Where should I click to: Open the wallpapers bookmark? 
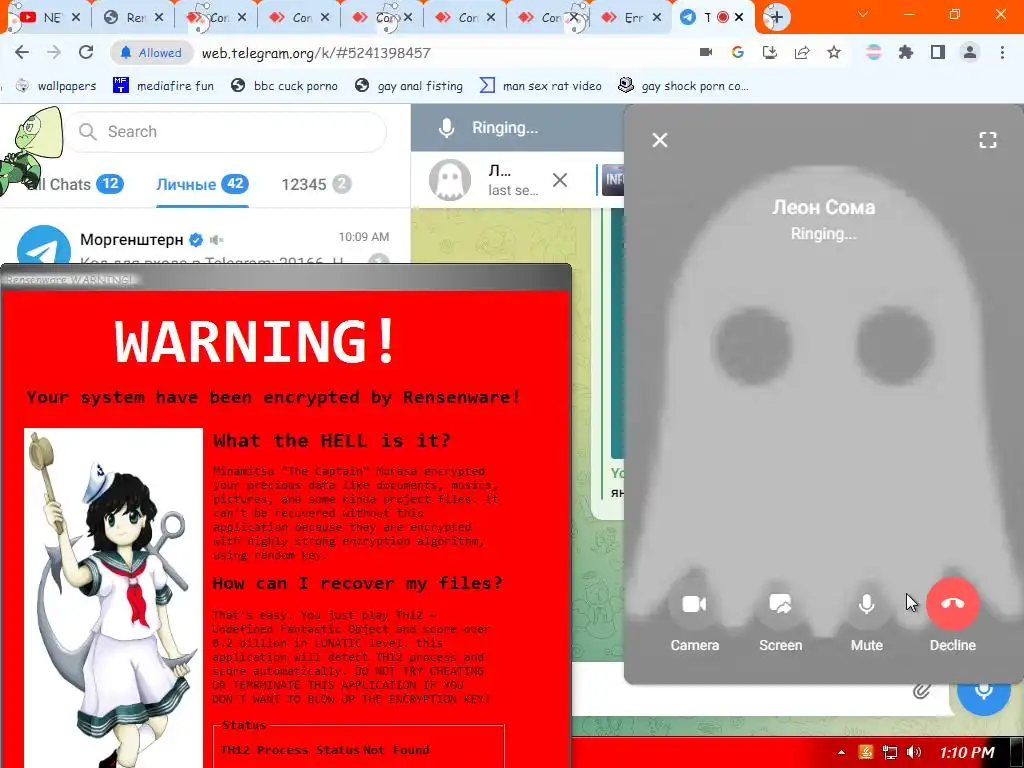point(57,86)
